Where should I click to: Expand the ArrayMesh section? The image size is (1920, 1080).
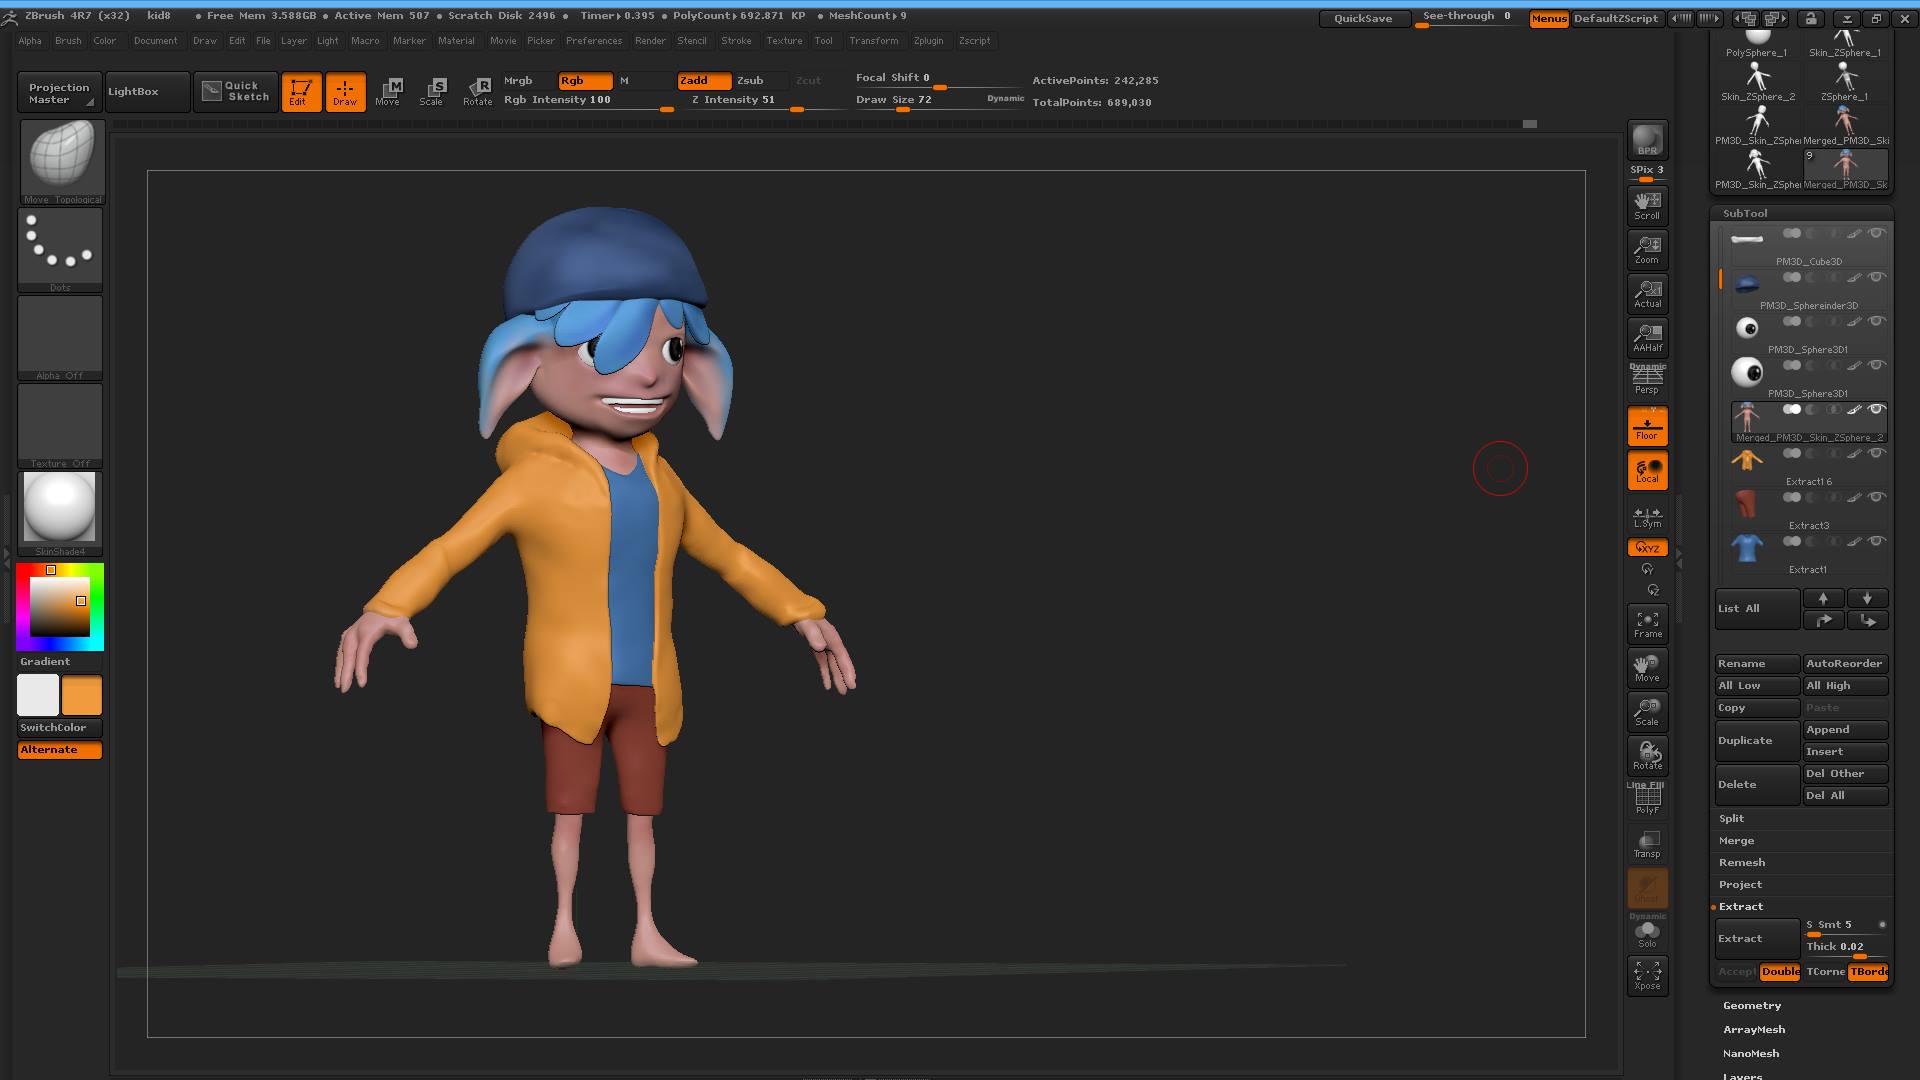(x=1753, y=1030)
